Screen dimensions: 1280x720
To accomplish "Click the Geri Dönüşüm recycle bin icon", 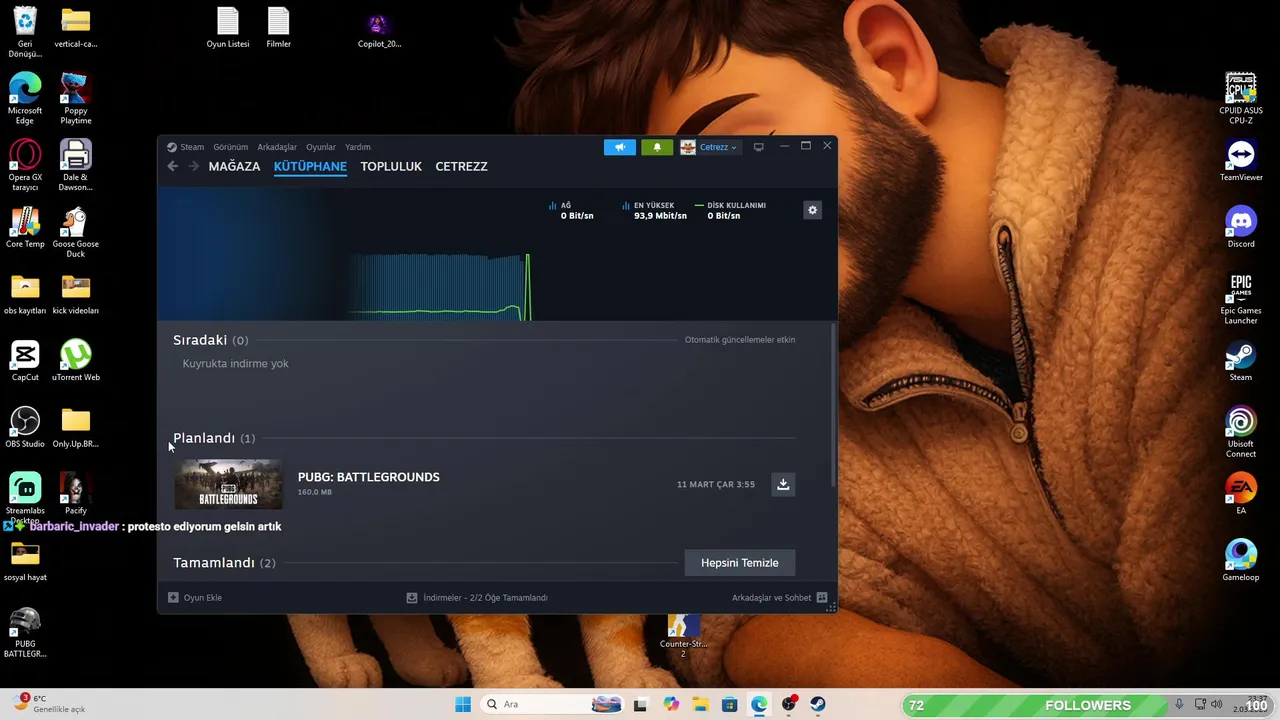I will [25, 32].
